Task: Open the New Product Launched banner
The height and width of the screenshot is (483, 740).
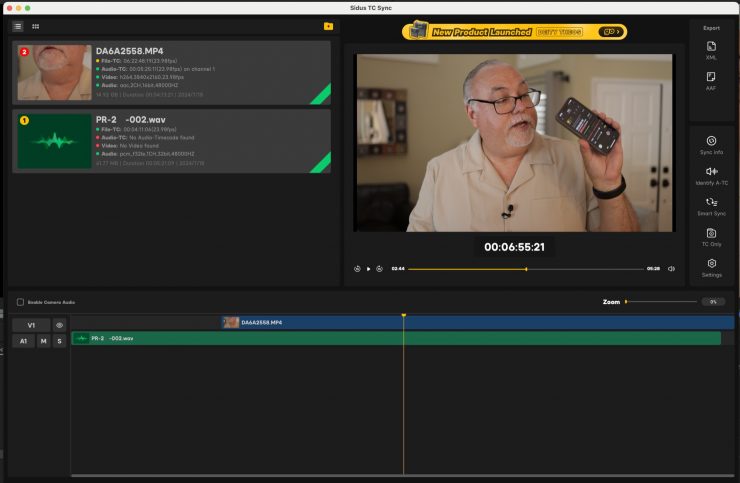Action: [x=516, y=31]
